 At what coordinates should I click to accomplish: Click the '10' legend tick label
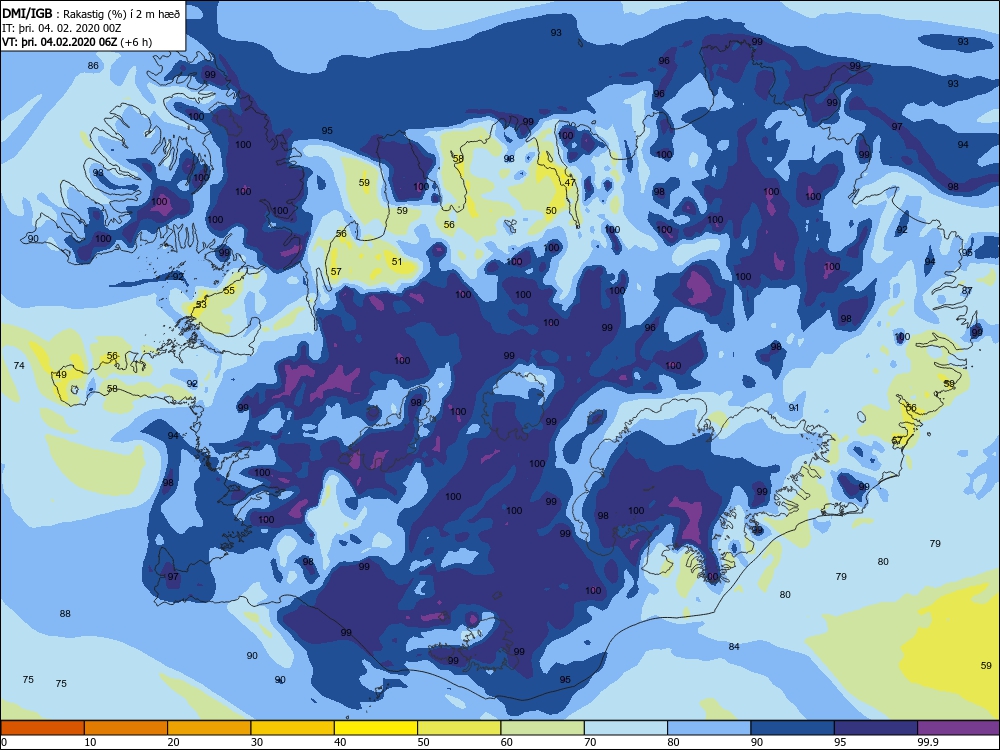coord(90,742)
